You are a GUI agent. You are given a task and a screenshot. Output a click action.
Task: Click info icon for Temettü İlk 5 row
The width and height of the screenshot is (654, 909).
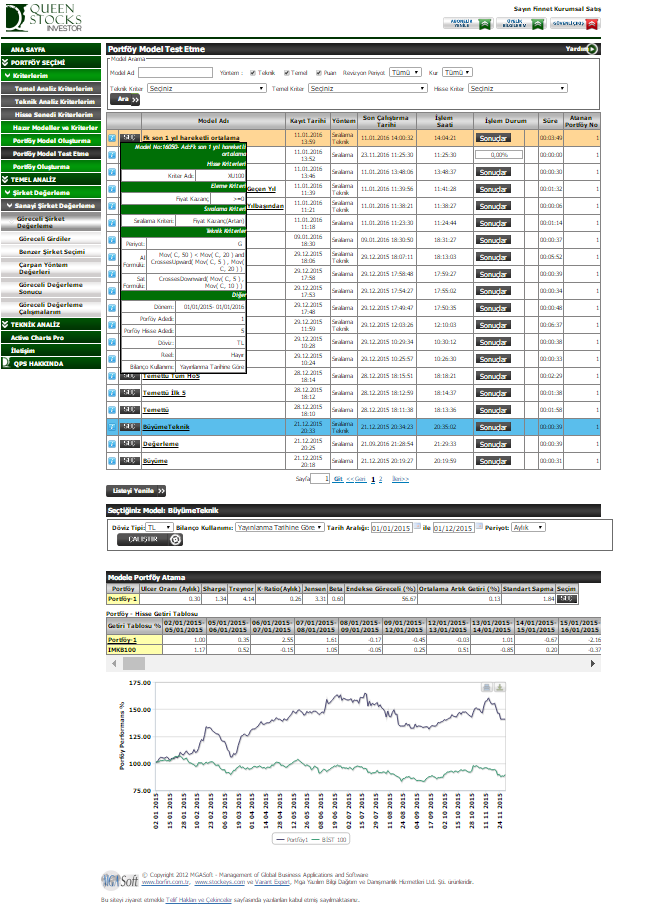pyautogui.click(x=112, y=393)
